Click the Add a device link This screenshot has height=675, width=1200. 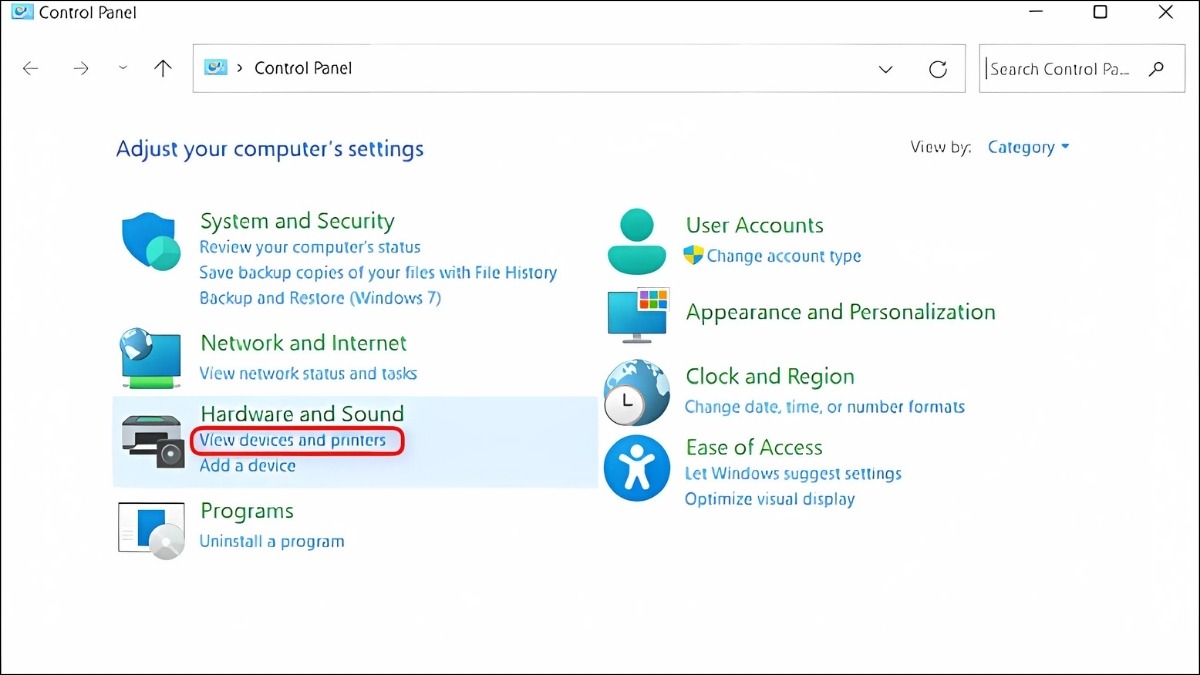tap(247, 465)
